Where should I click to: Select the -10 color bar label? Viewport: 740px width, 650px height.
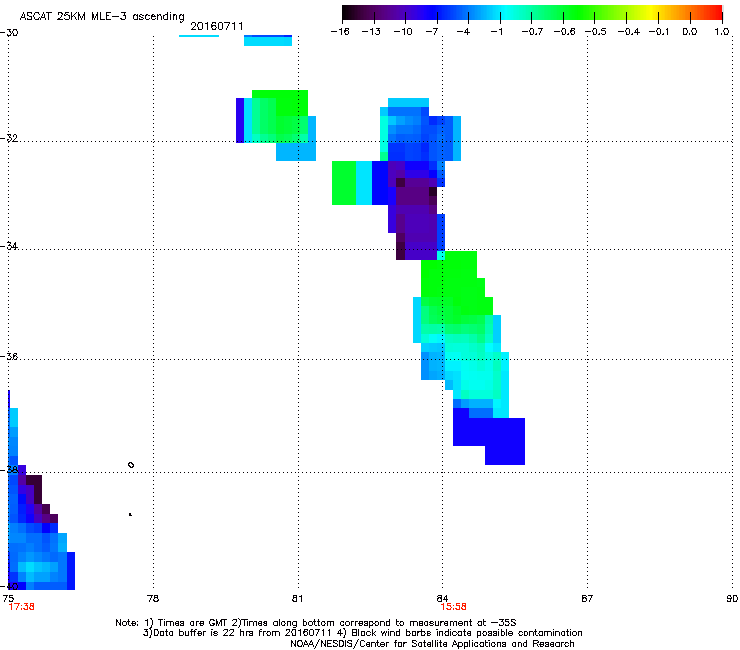[403, 32]
